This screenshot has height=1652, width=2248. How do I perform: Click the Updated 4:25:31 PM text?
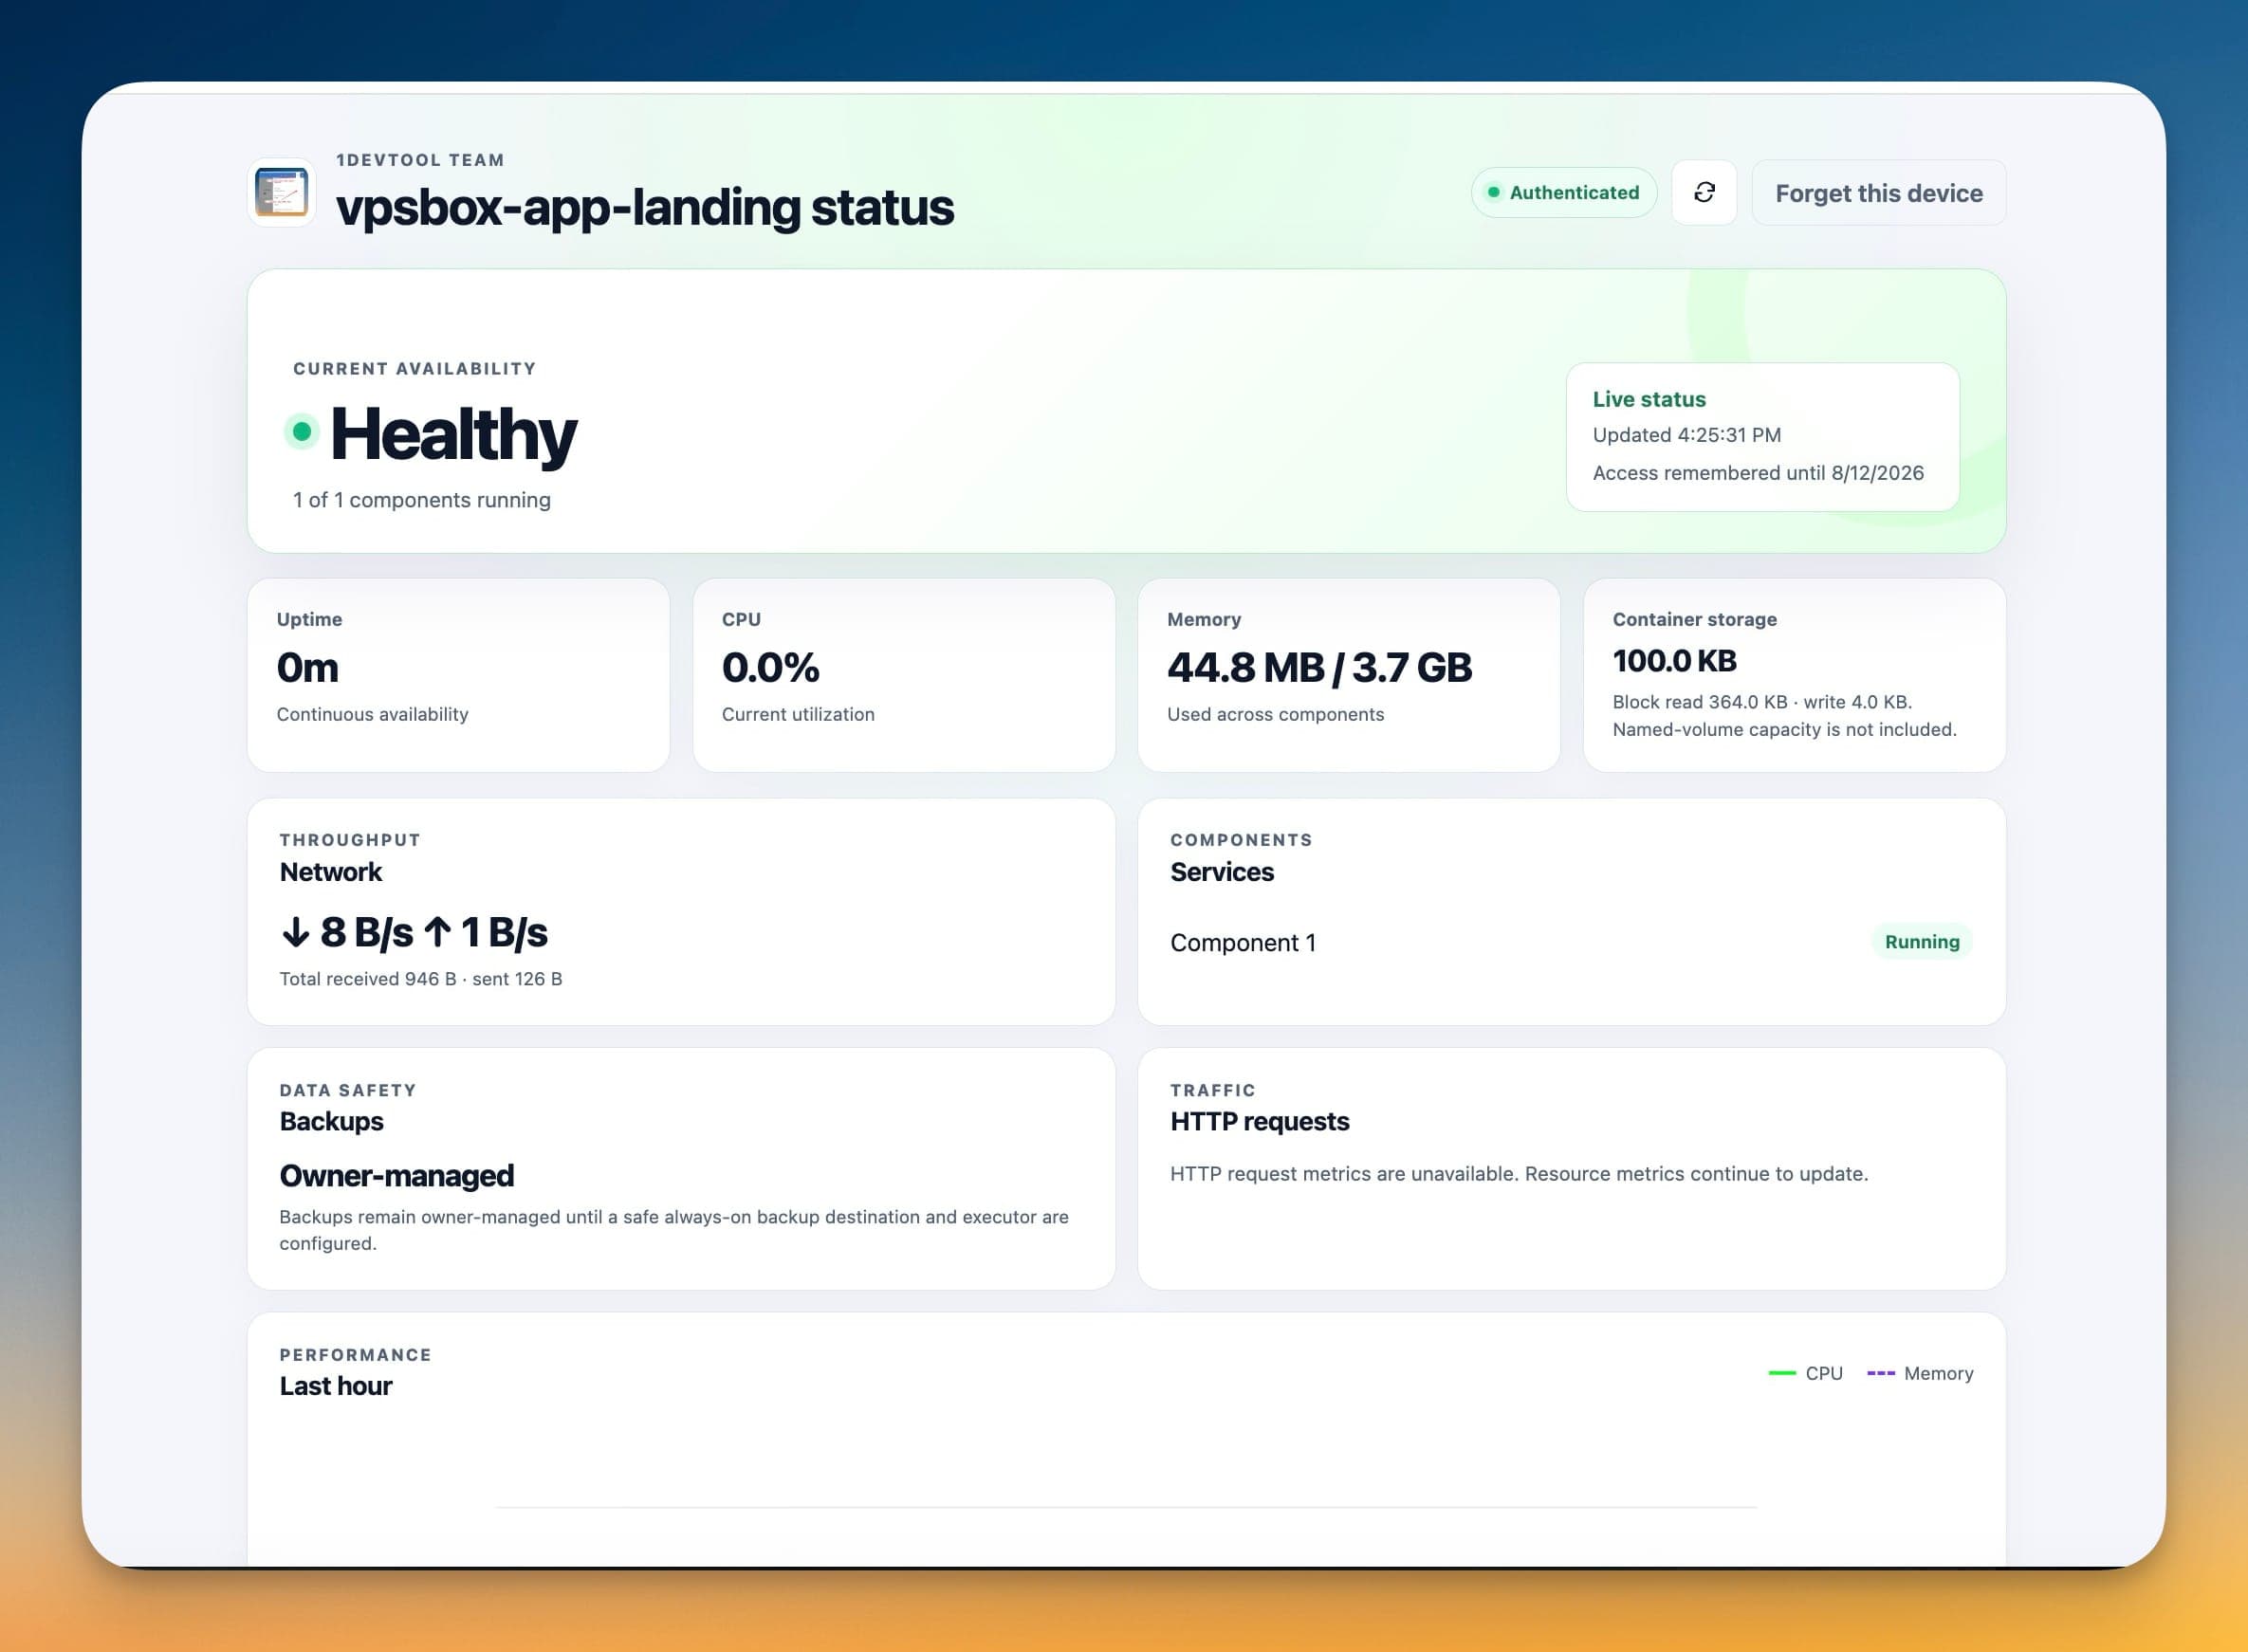point(1686,435)
